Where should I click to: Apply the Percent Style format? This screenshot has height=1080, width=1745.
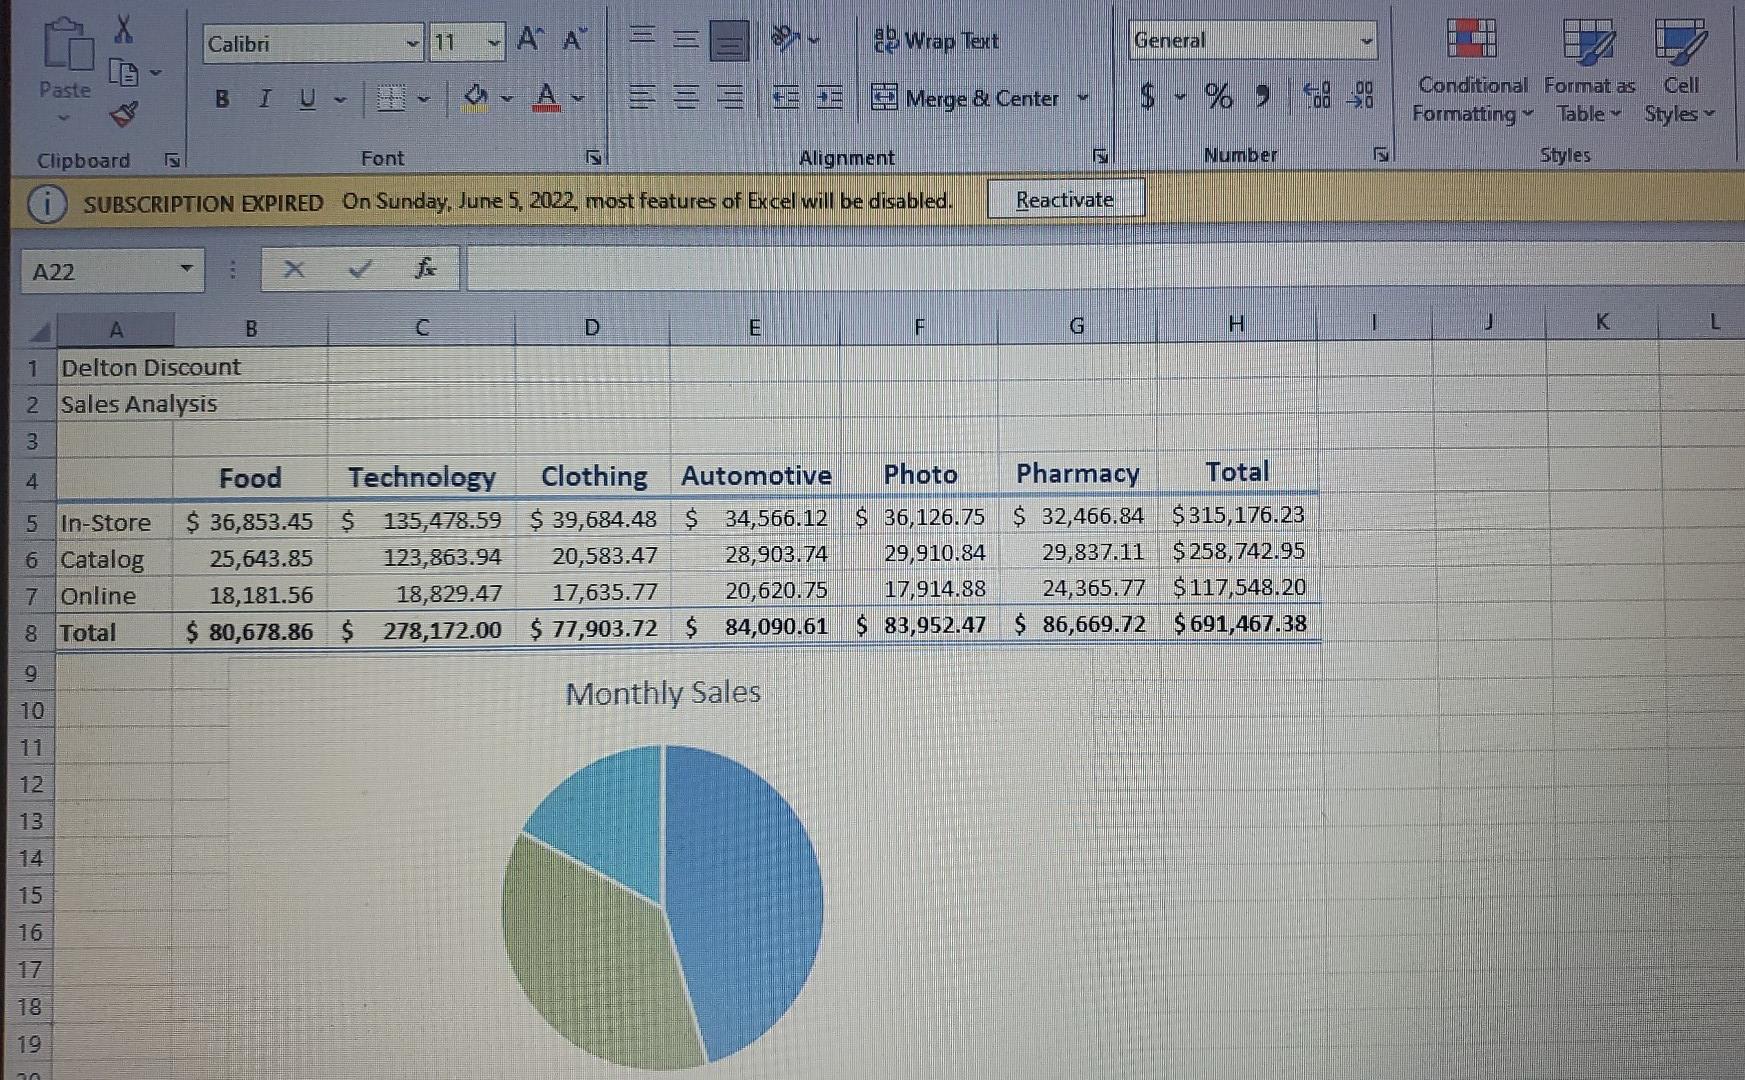coord(1216,96)
